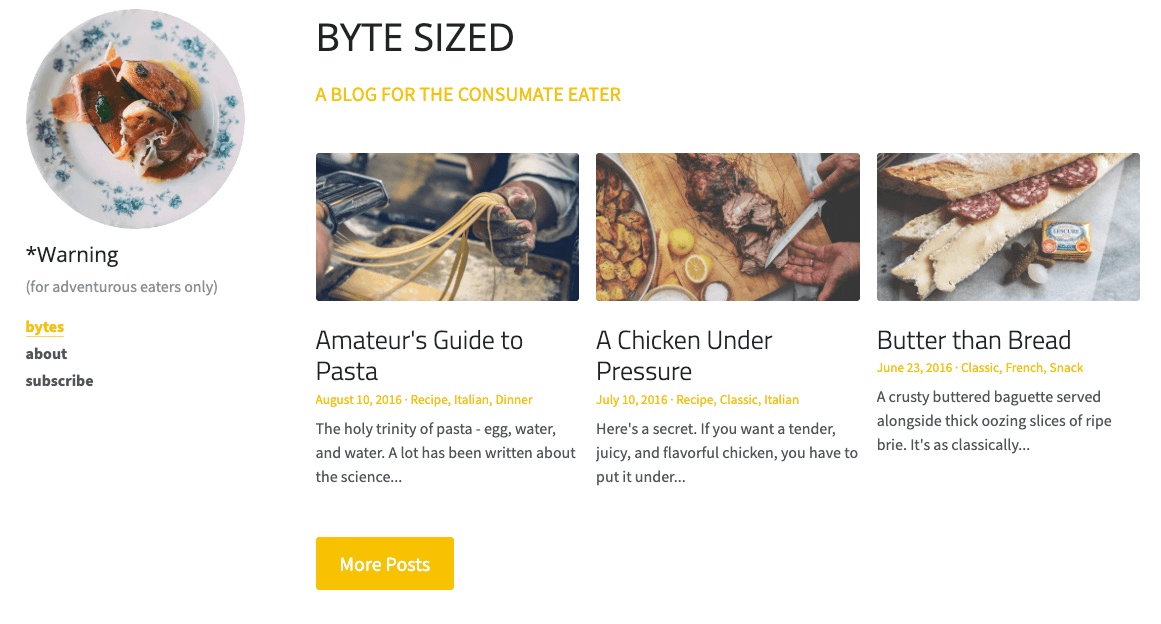Click the More Posts button
This screenshot has width=1161, height=624.
tap(384, 563)
